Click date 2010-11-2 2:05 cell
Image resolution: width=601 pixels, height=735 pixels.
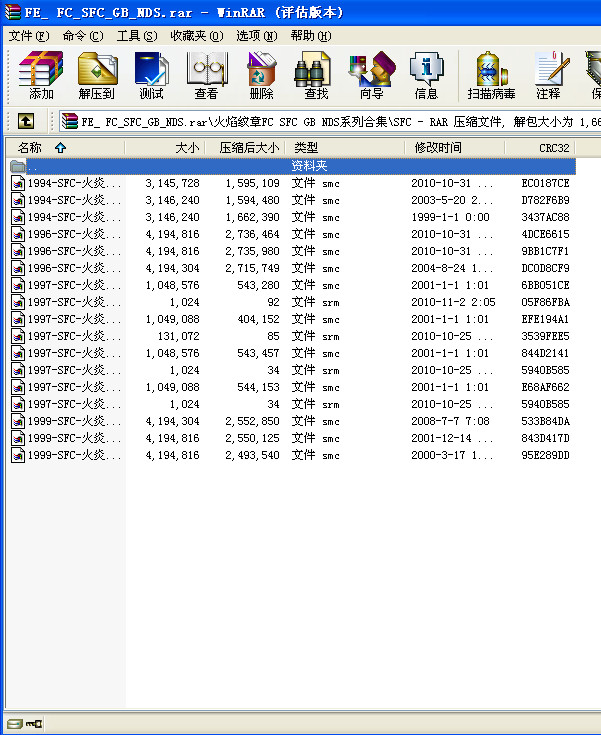point(453,302)
